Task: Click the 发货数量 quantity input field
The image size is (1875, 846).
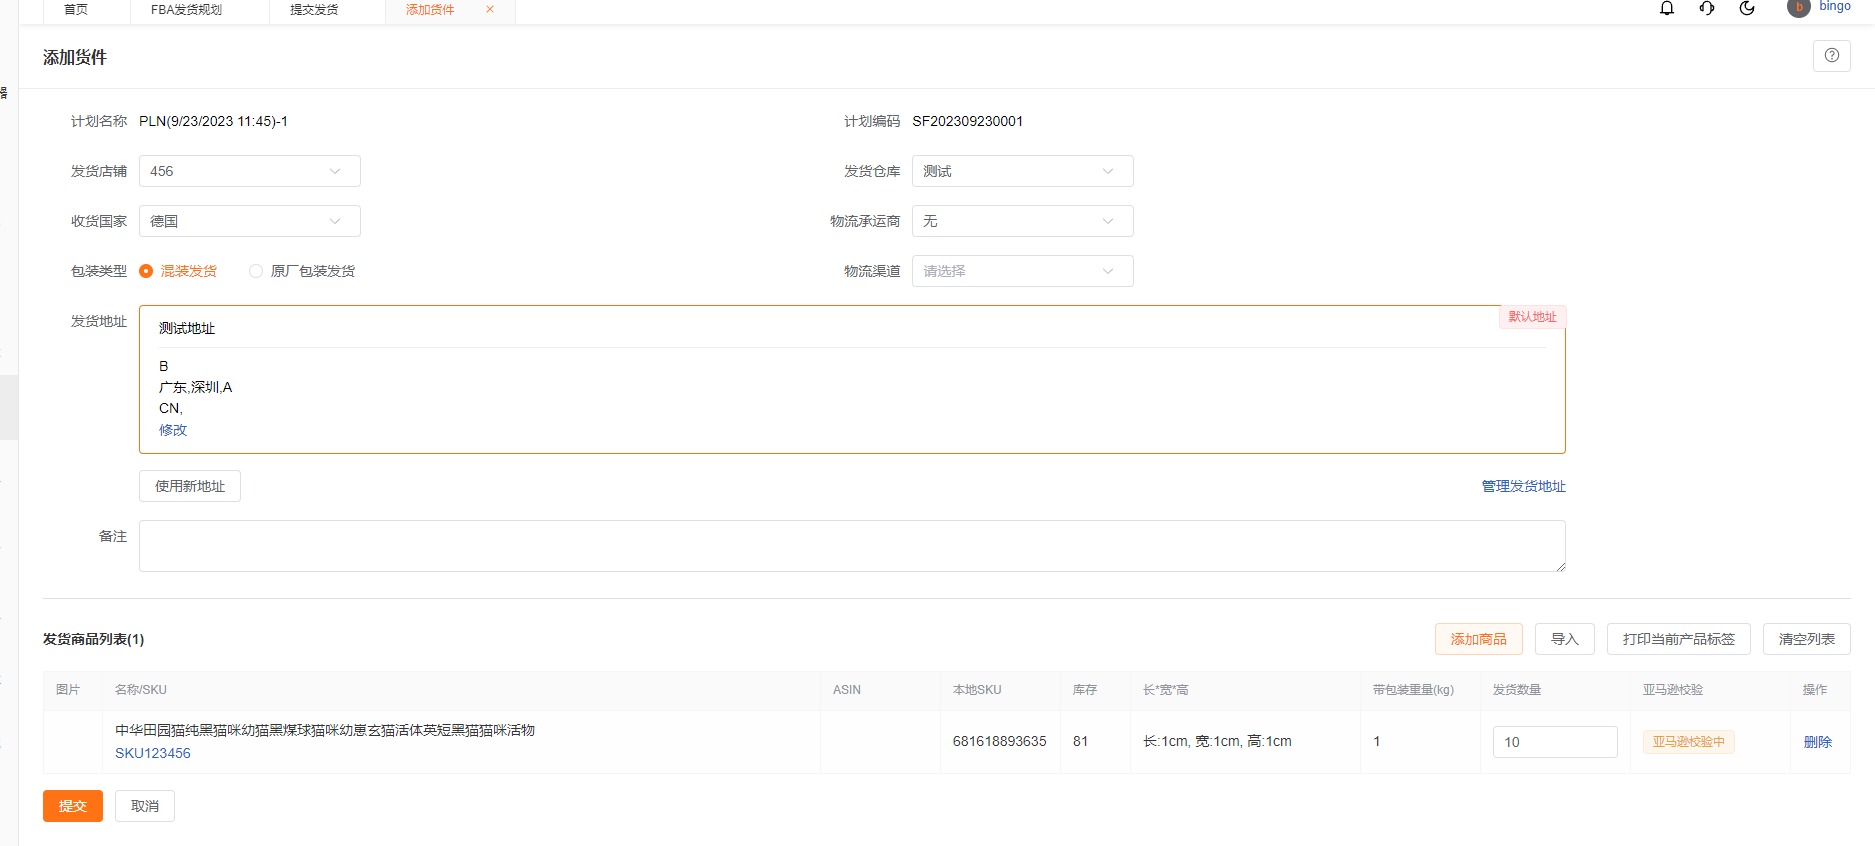Action: (1554, 742)
